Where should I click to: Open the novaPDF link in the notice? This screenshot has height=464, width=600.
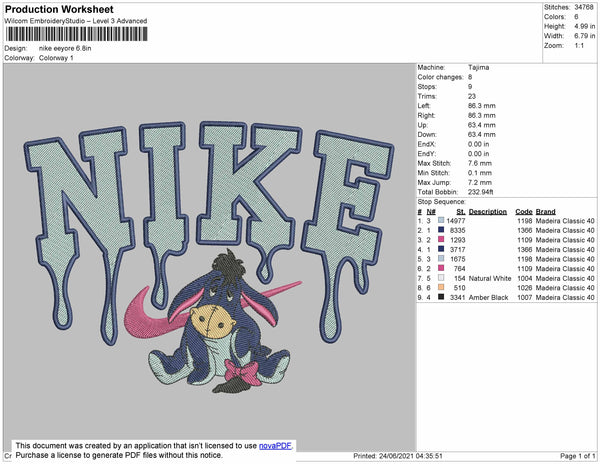(275, 446)
